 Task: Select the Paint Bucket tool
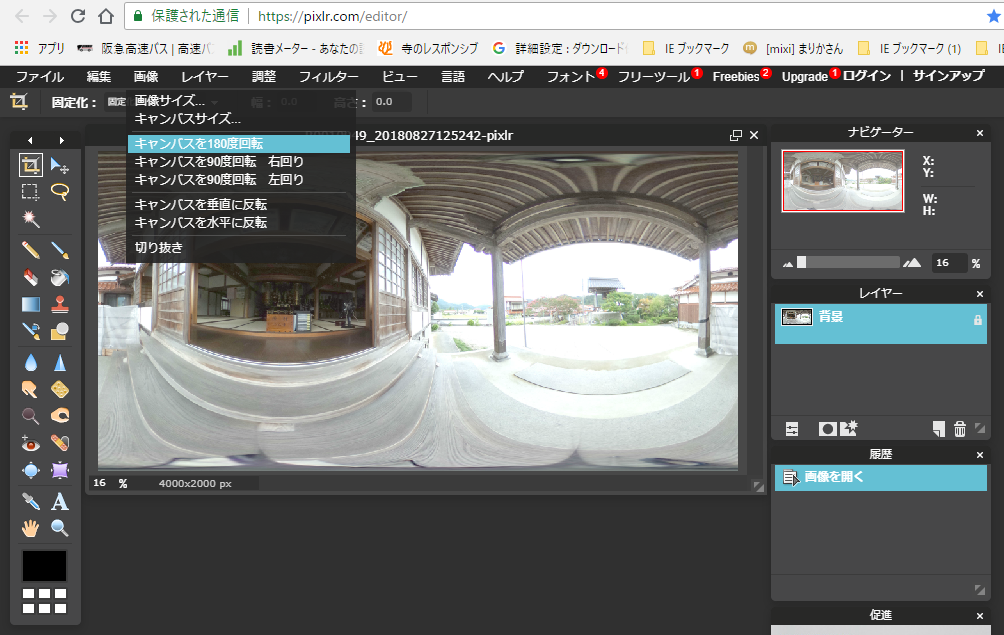point(60,277)
